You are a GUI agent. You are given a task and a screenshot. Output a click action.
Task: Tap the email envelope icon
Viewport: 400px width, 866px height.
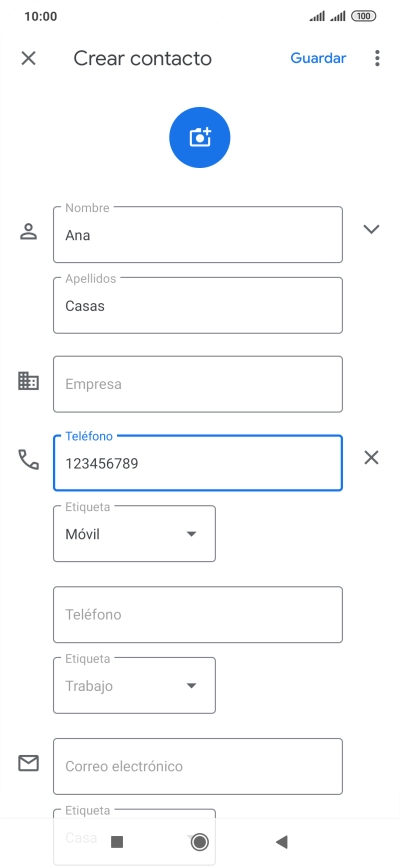coord(28,763)
